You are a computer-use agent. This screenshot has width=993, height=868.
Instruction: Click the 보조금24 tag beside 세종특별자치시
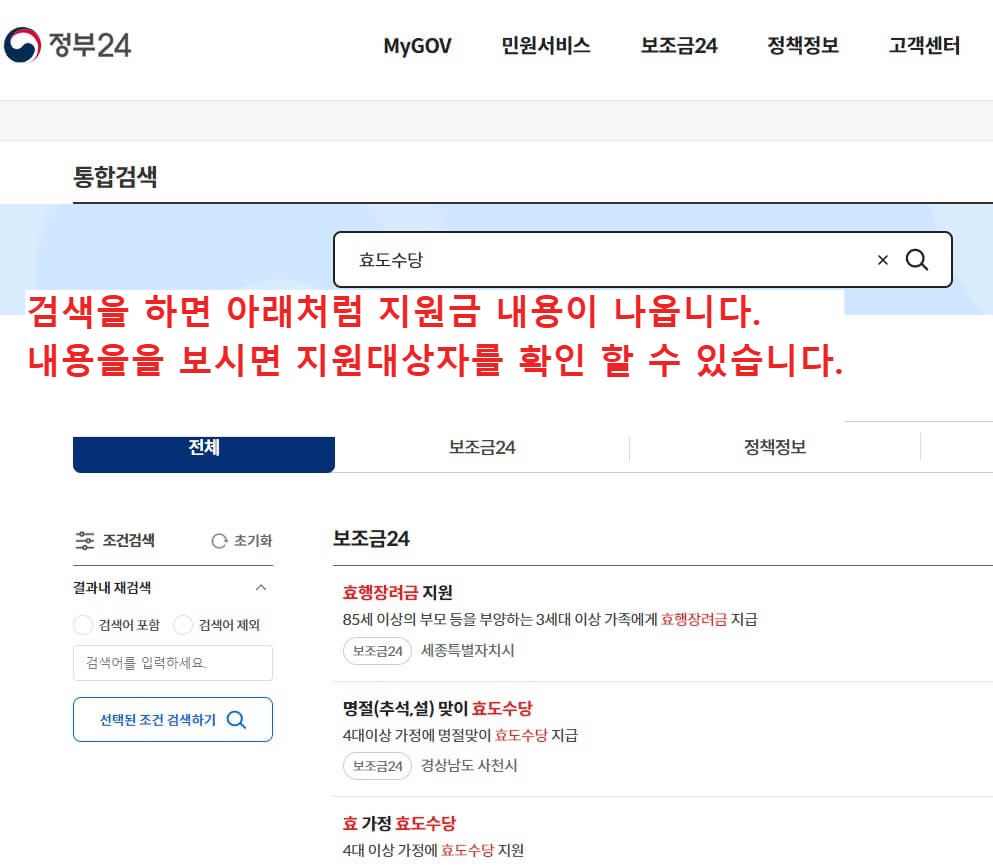tap(377, 651)
